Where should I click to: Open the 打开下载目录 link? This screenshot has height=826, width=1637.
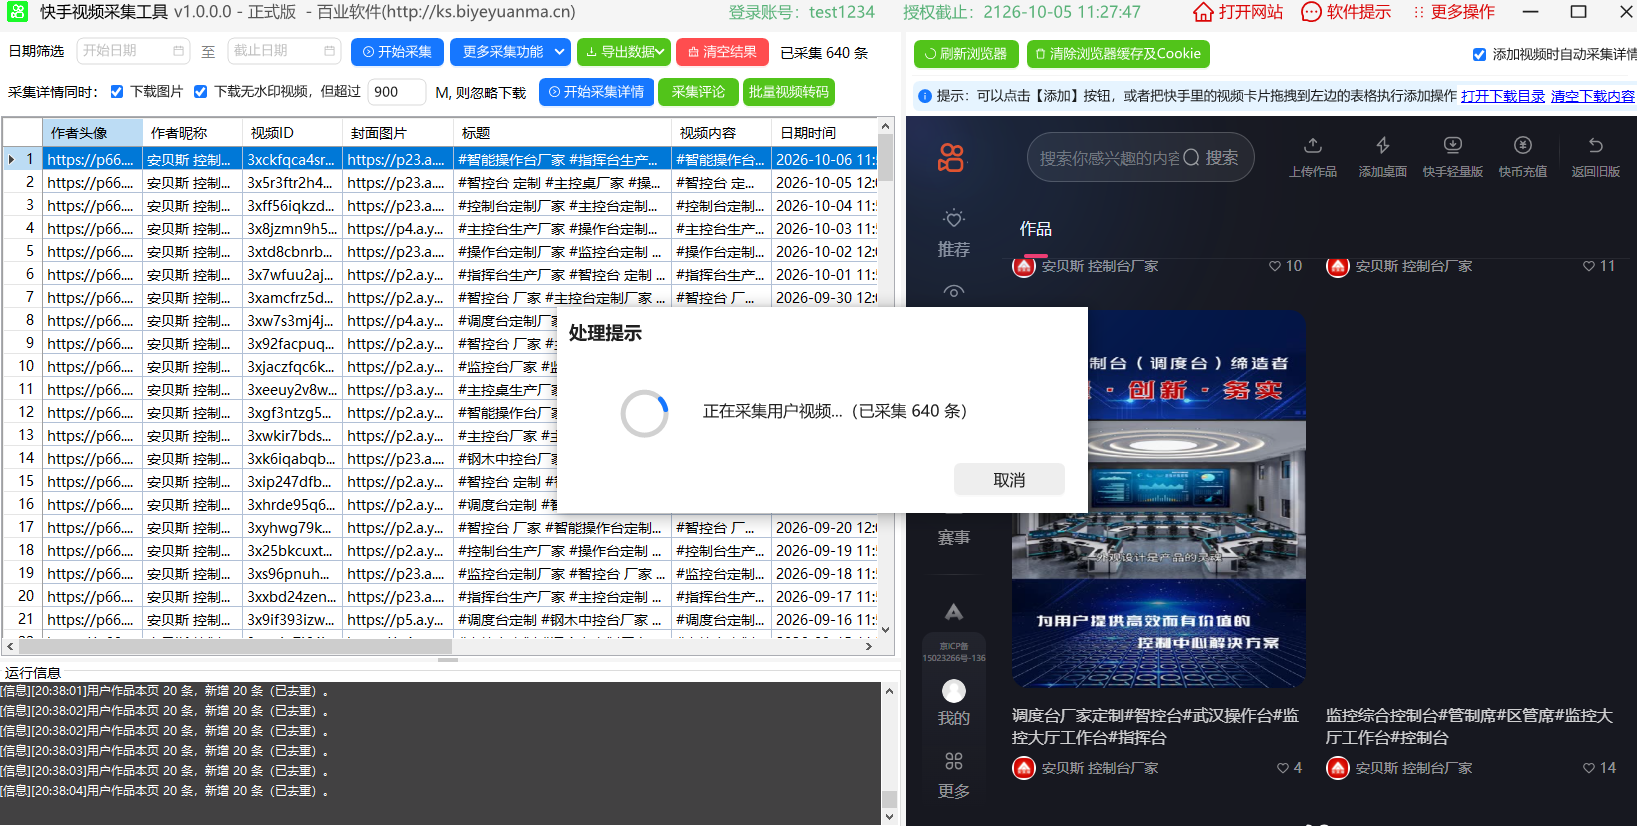[x=1503, y=96]
